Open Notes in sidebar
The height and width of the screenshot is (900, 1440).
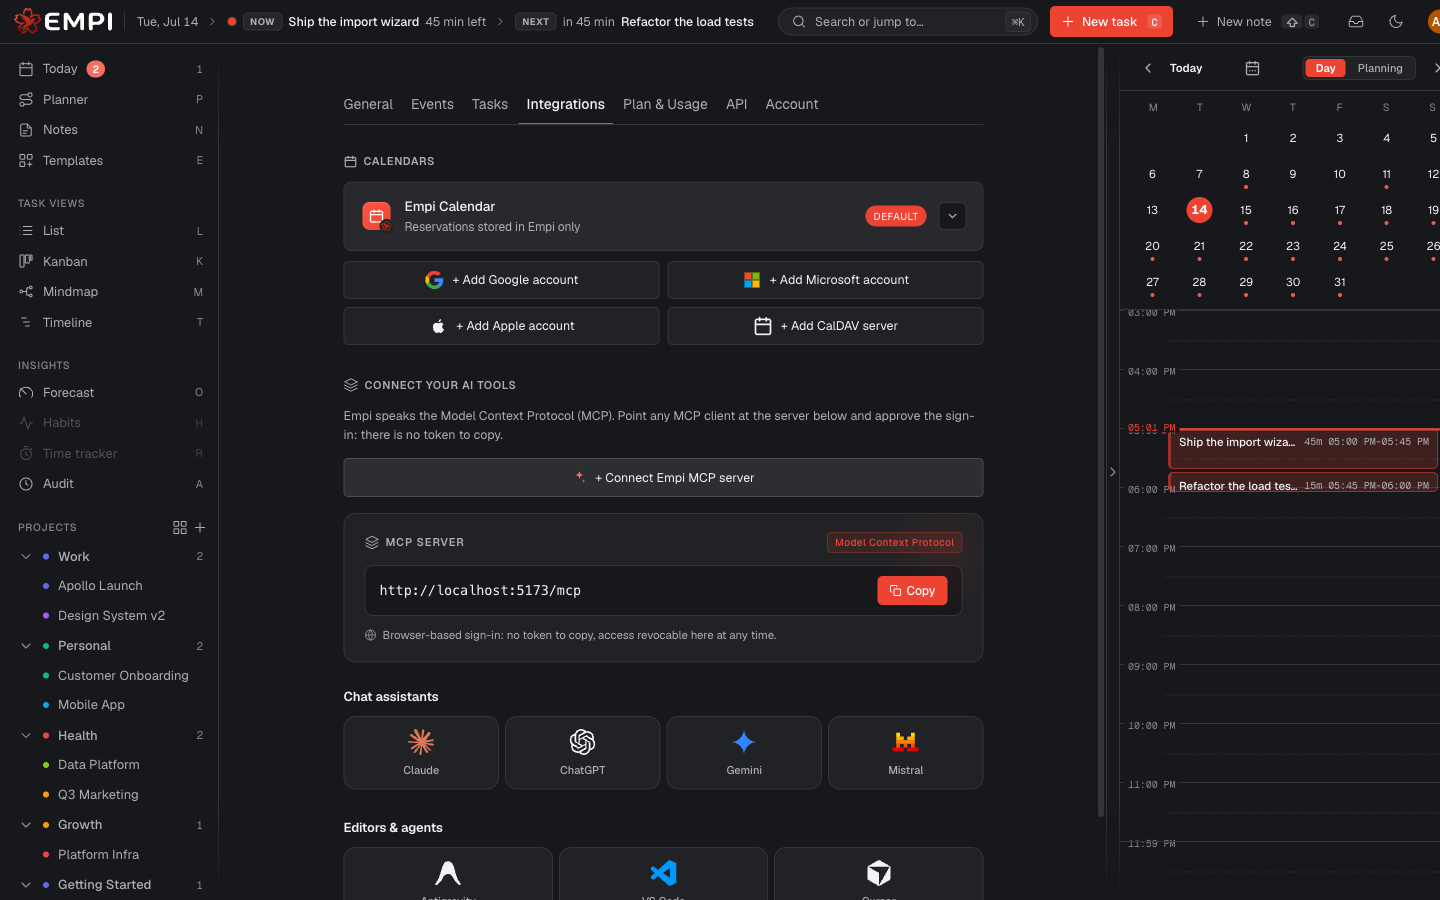[110, 130]
